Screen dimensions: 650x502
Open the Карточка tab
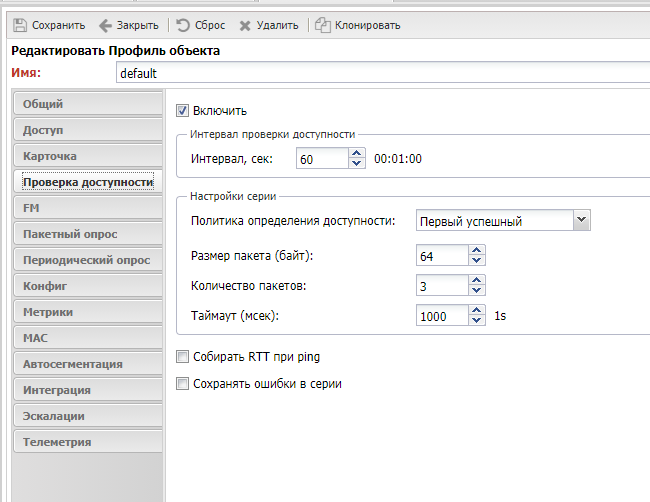88,156
